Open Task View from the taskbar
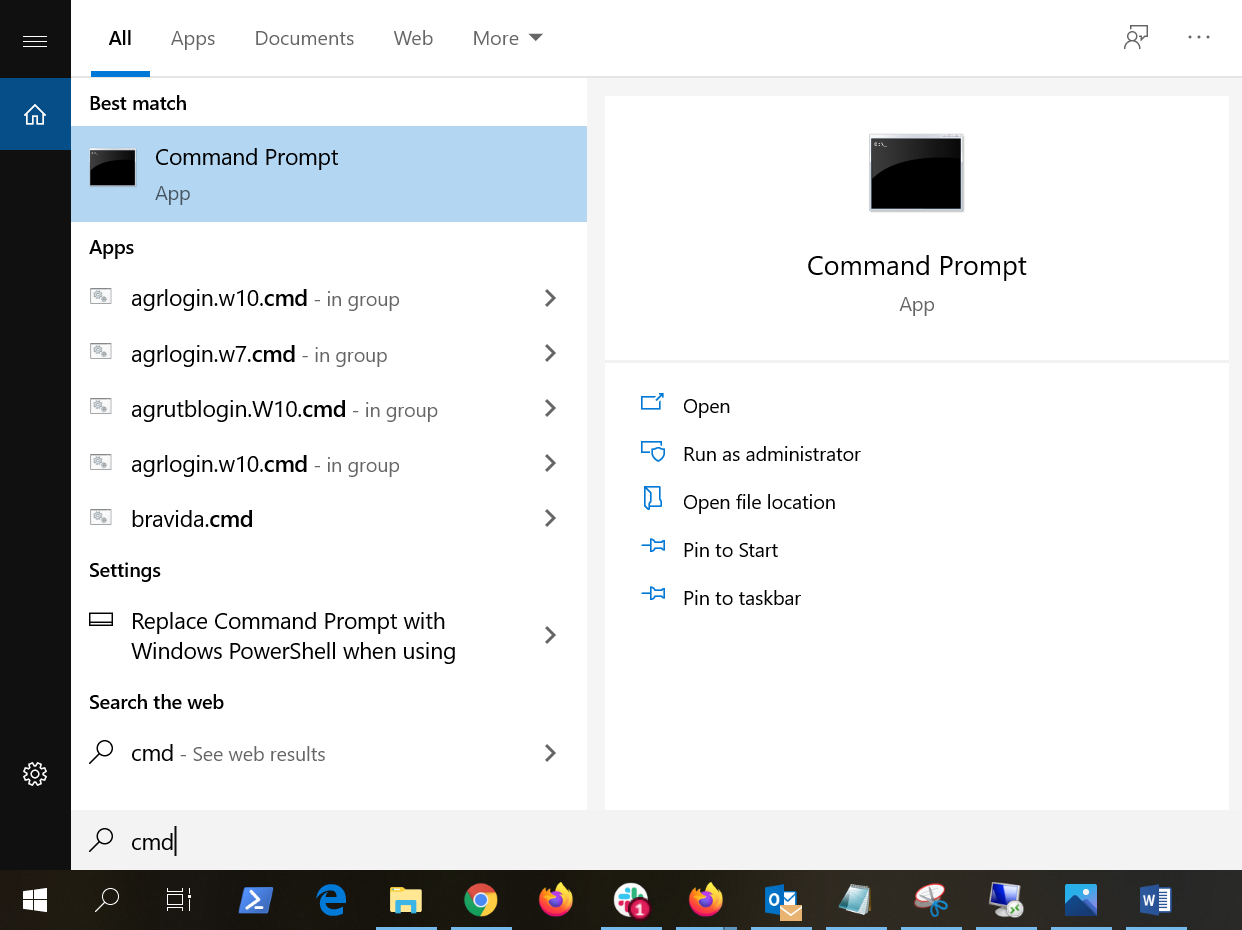1242x930 pixels. 179,901
